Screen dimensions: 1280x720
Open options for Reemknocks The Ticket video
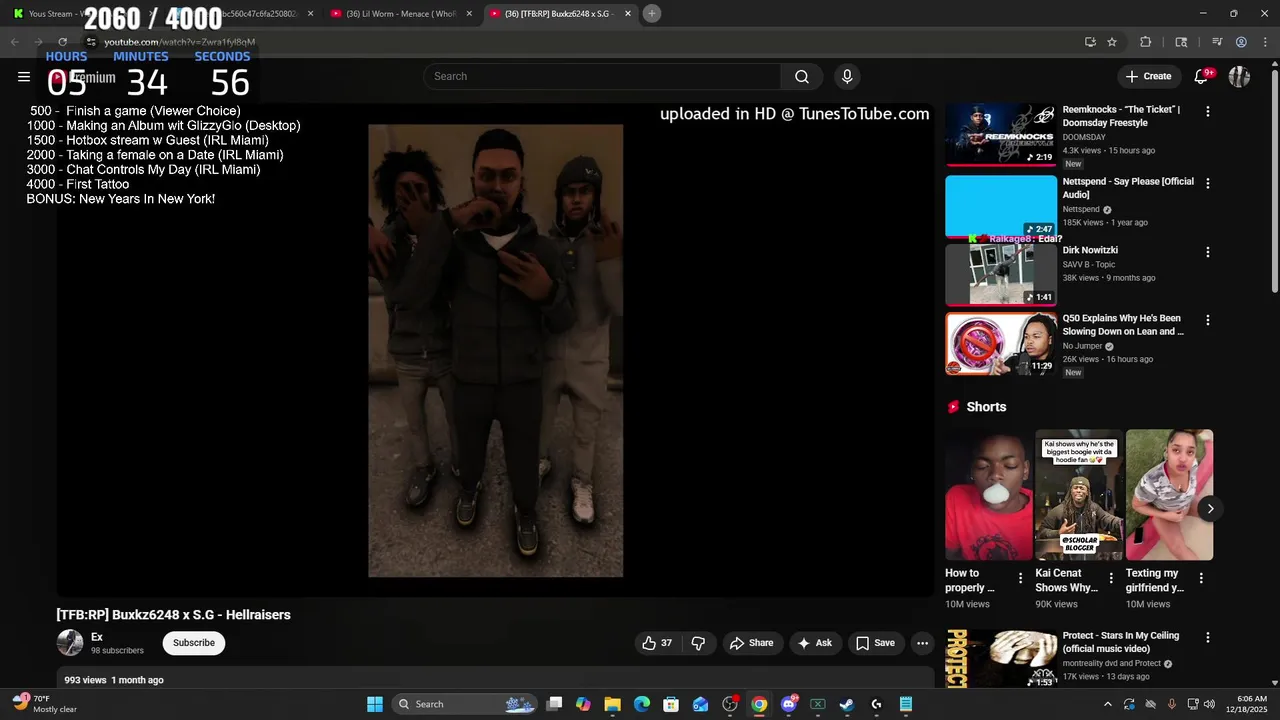(x=1207, y=112)
